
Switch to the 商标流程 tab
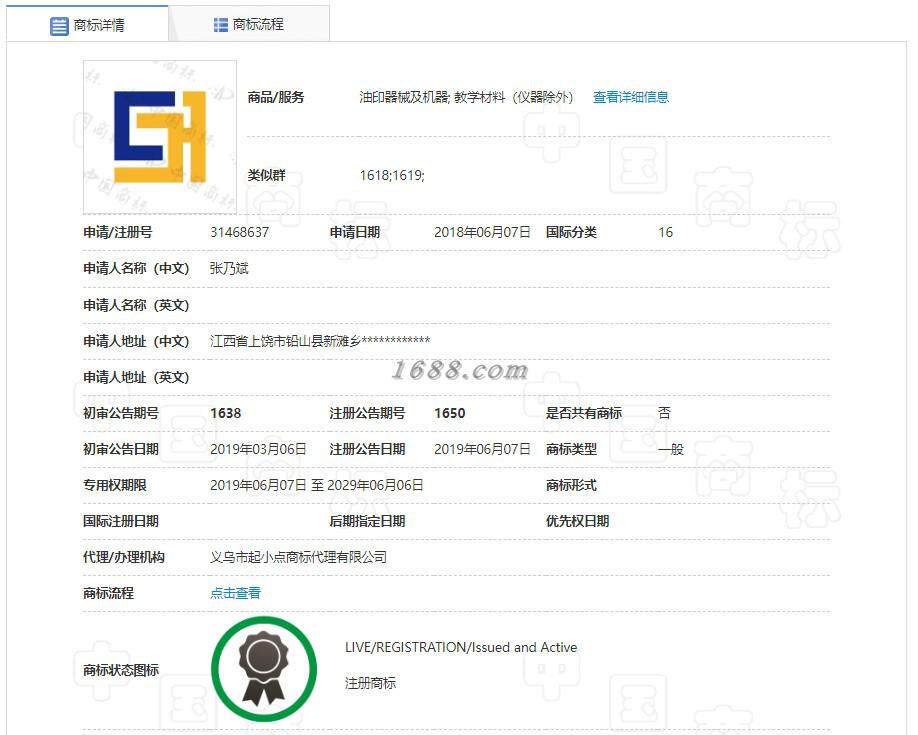[x=249, y=24]
